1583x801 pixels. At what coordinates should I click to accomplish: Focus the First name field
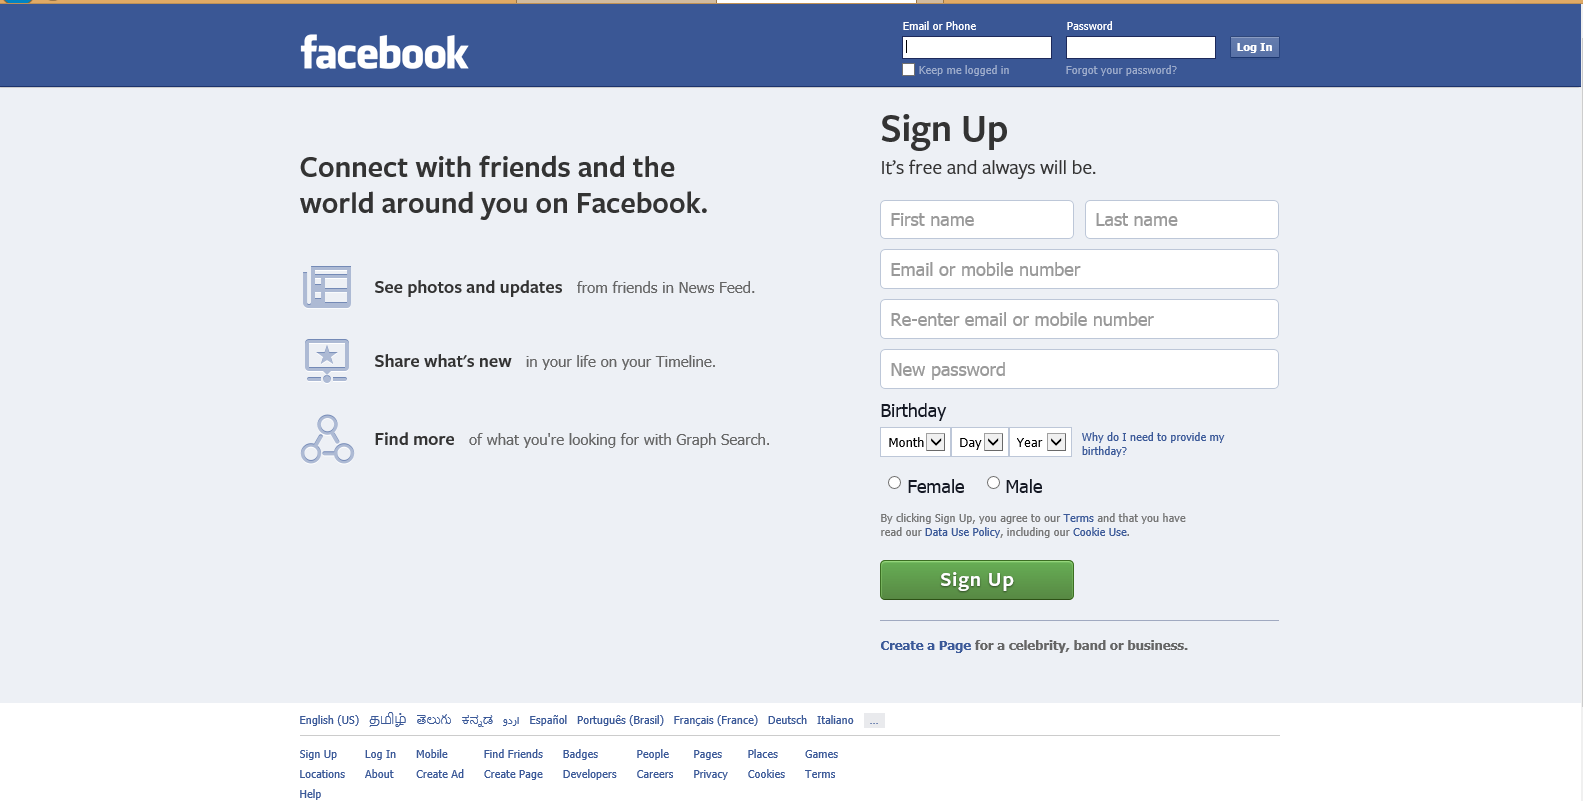point(976,220)
